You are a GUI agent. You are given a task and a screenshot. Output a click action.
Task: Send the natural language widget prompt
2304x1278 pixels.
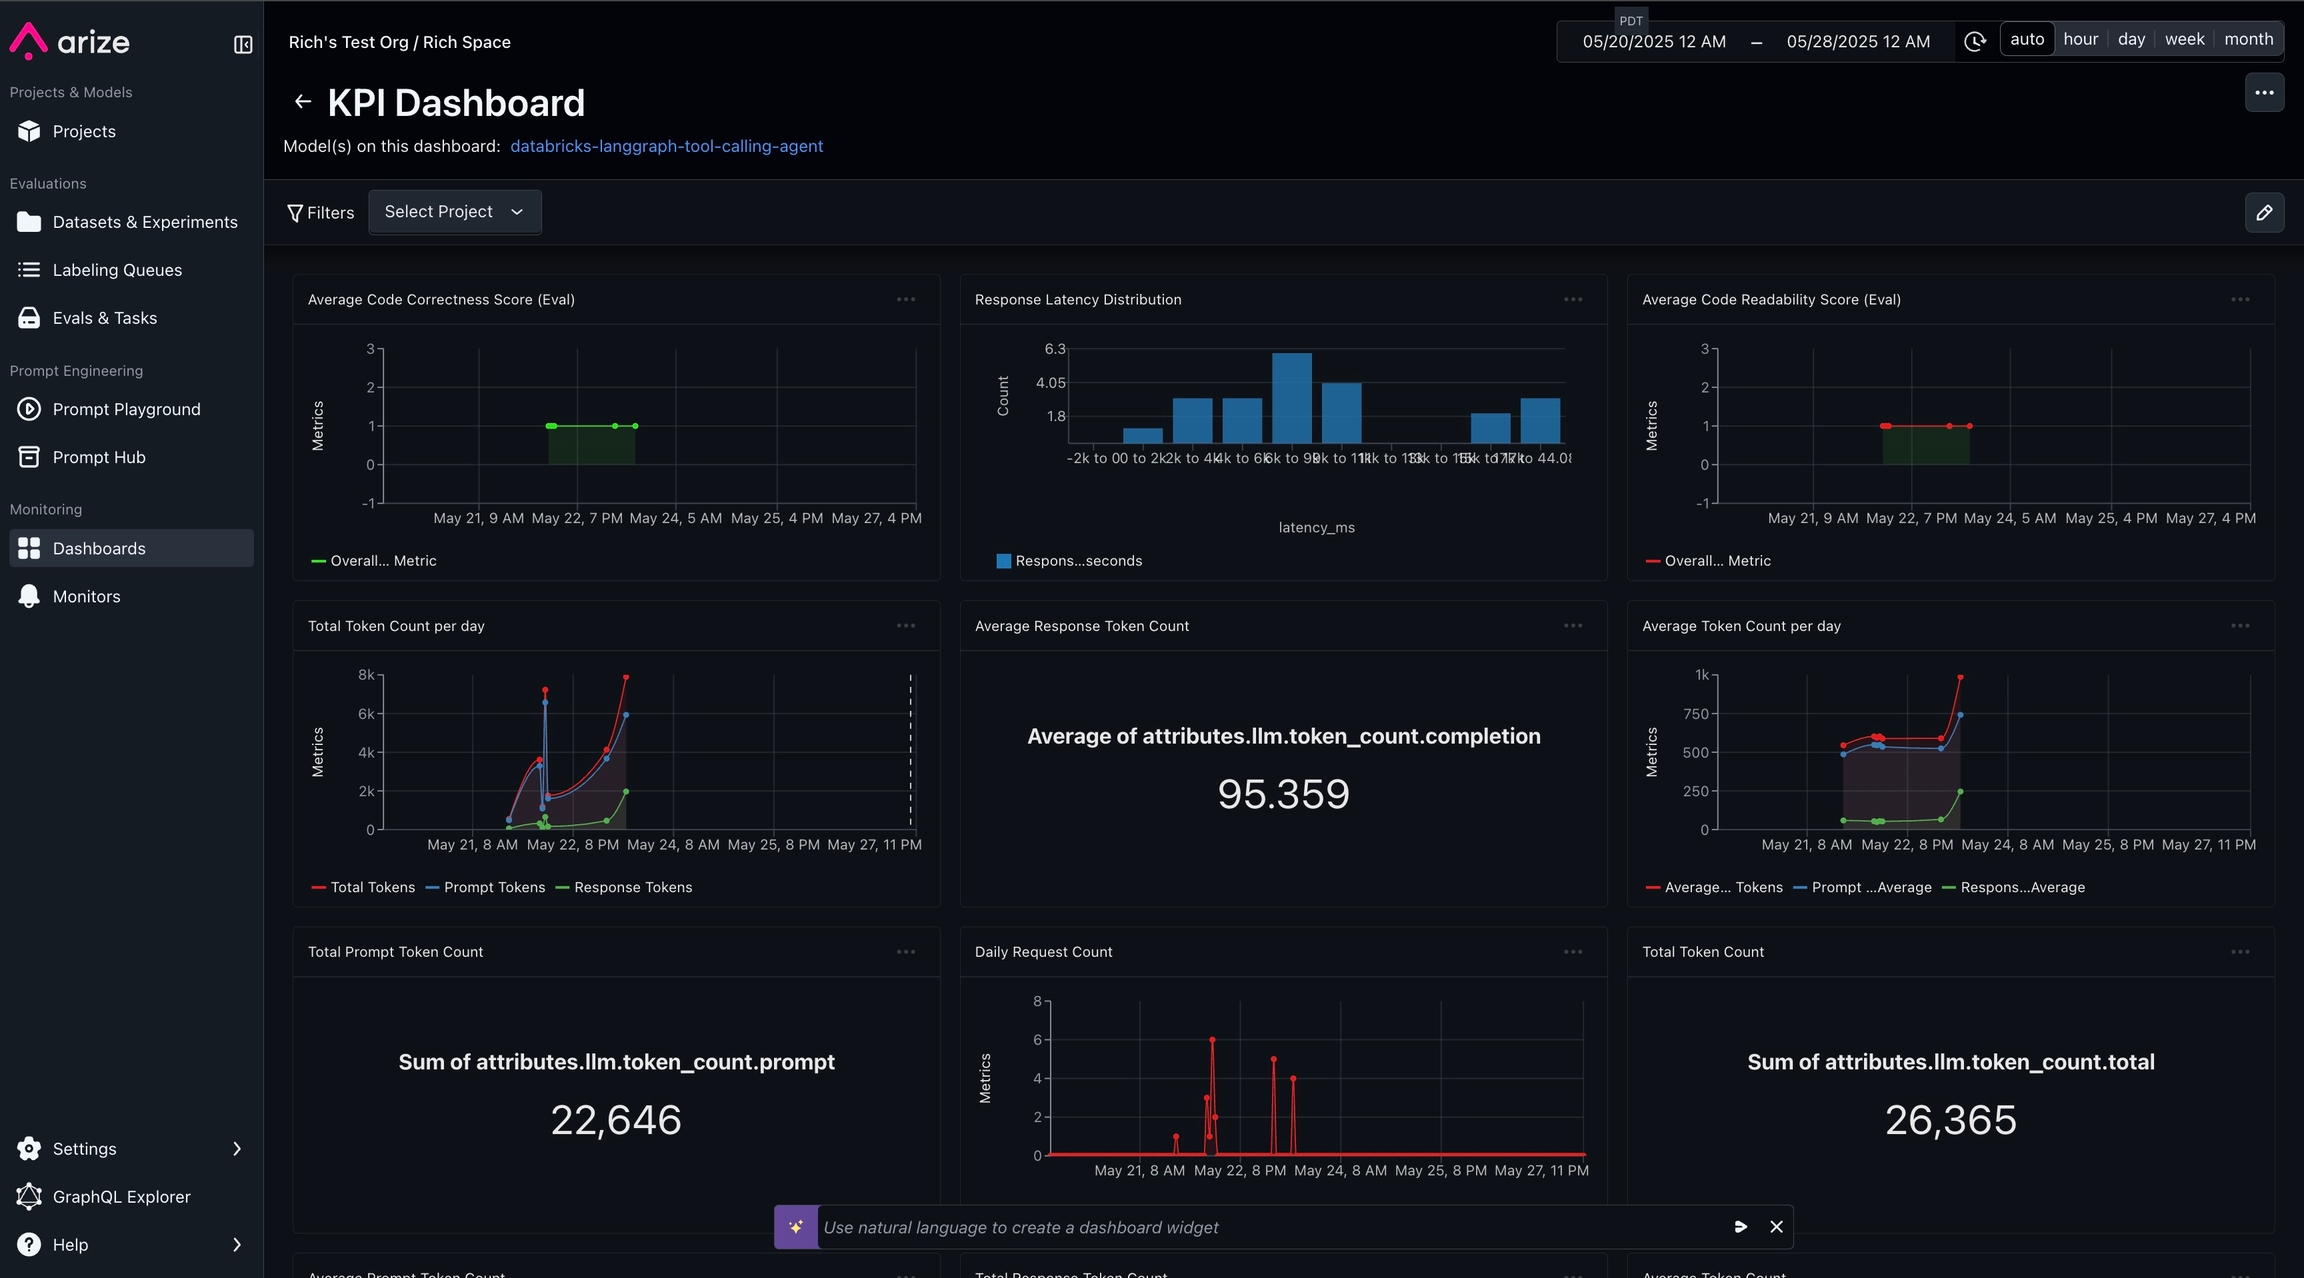(1740, 1227)
